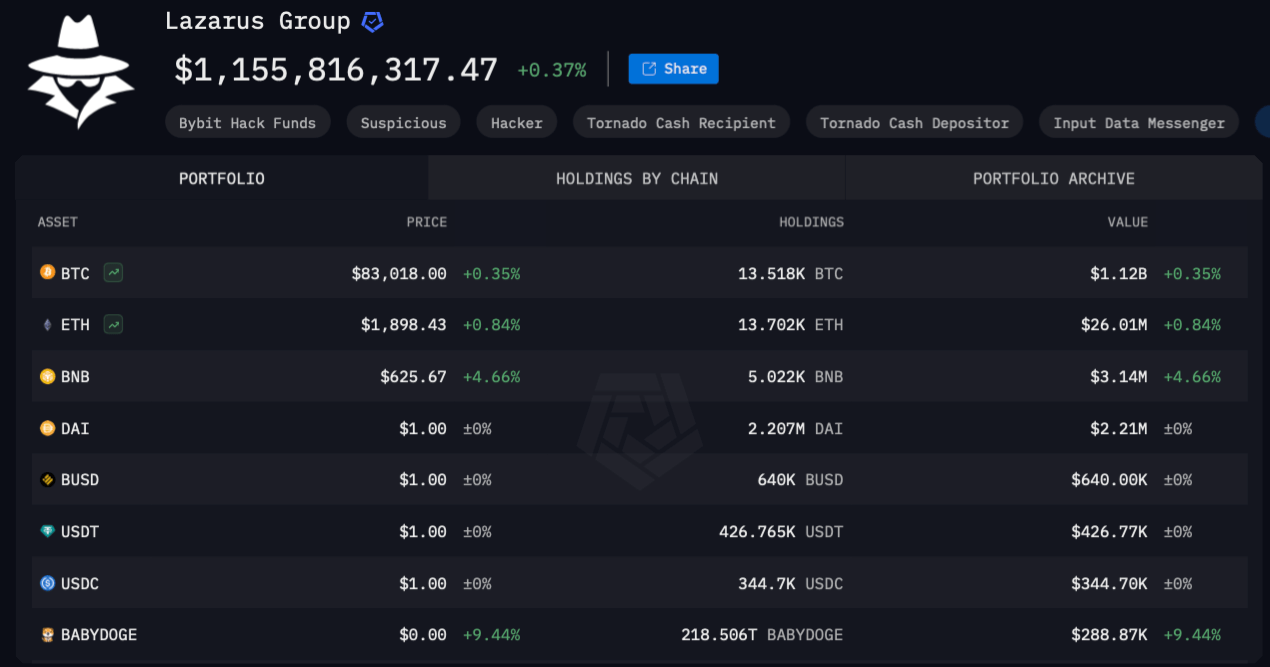Select the BTC value $1.12B
Viewport: 1270px width, 667px height.
click(x=1119, y=273)
